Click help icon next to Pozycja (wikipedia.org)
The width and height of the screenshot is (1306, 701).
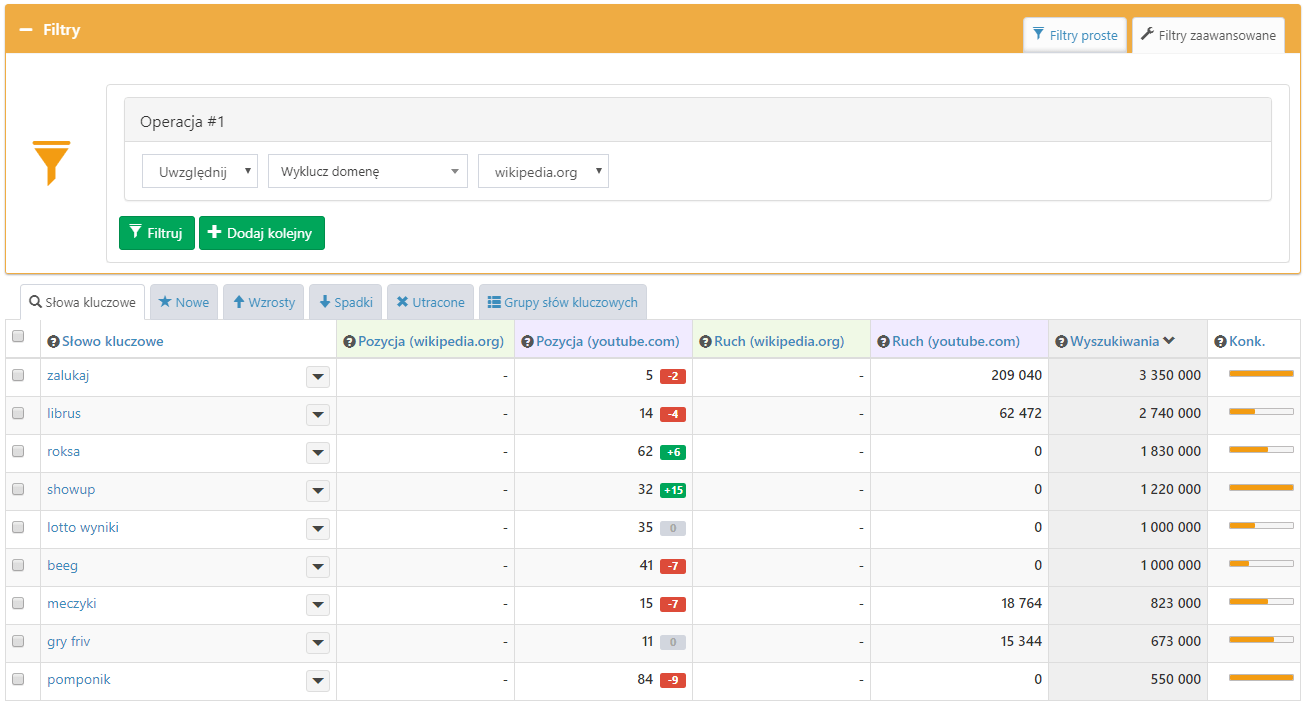[349, 342]
